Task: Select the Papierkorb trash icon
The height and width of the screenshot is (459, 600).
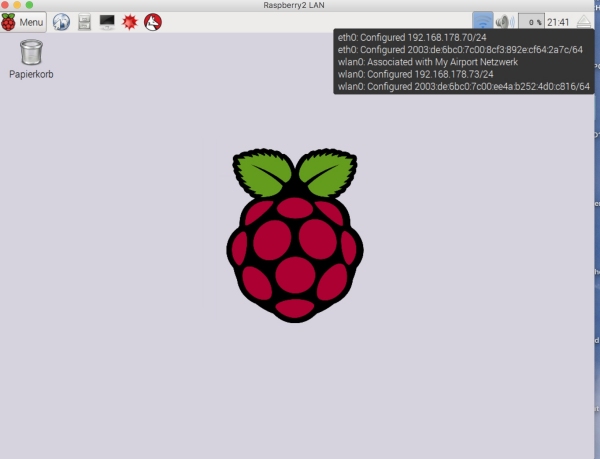Action: click(x=31, y=52)
